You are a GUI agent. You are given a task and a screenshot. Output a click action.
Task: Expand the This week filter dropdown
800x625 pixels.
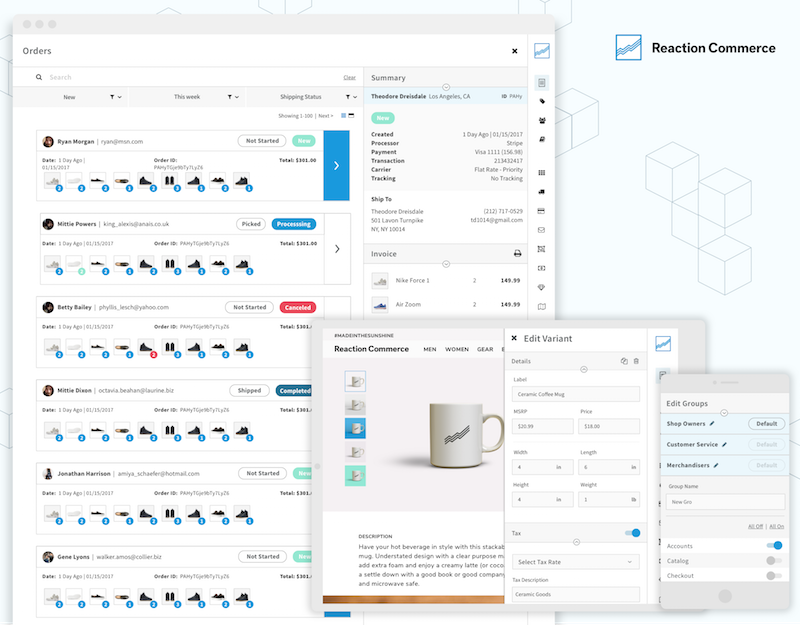234,97
